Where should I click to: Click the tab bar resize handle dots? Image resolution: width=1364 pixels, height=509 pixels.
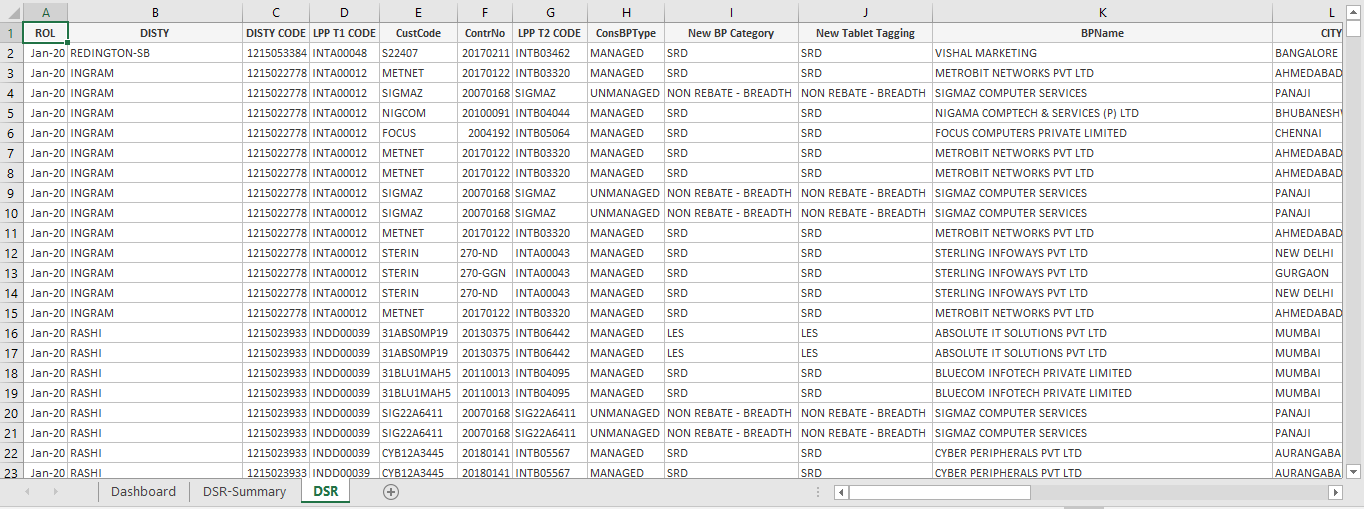click(x=818, y=492)
